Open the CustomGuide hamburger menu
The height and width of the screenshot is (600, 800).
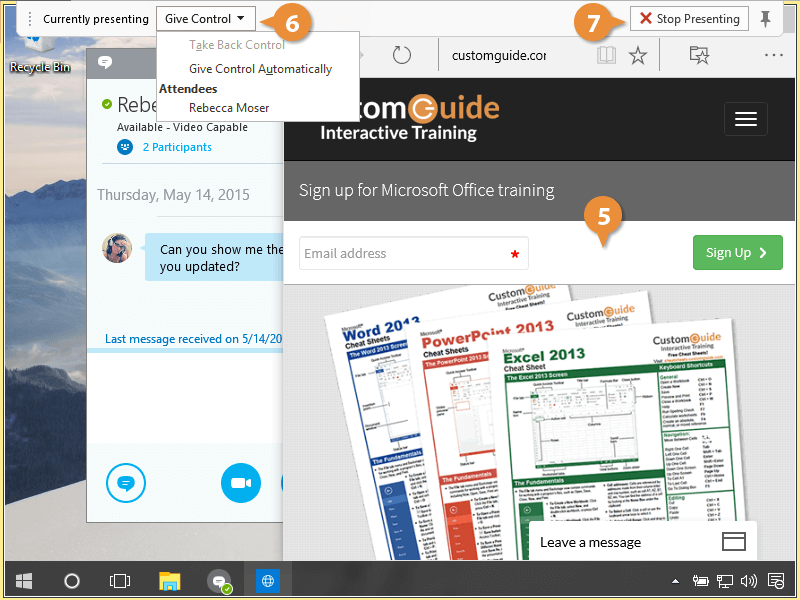[x=745, y=118]
